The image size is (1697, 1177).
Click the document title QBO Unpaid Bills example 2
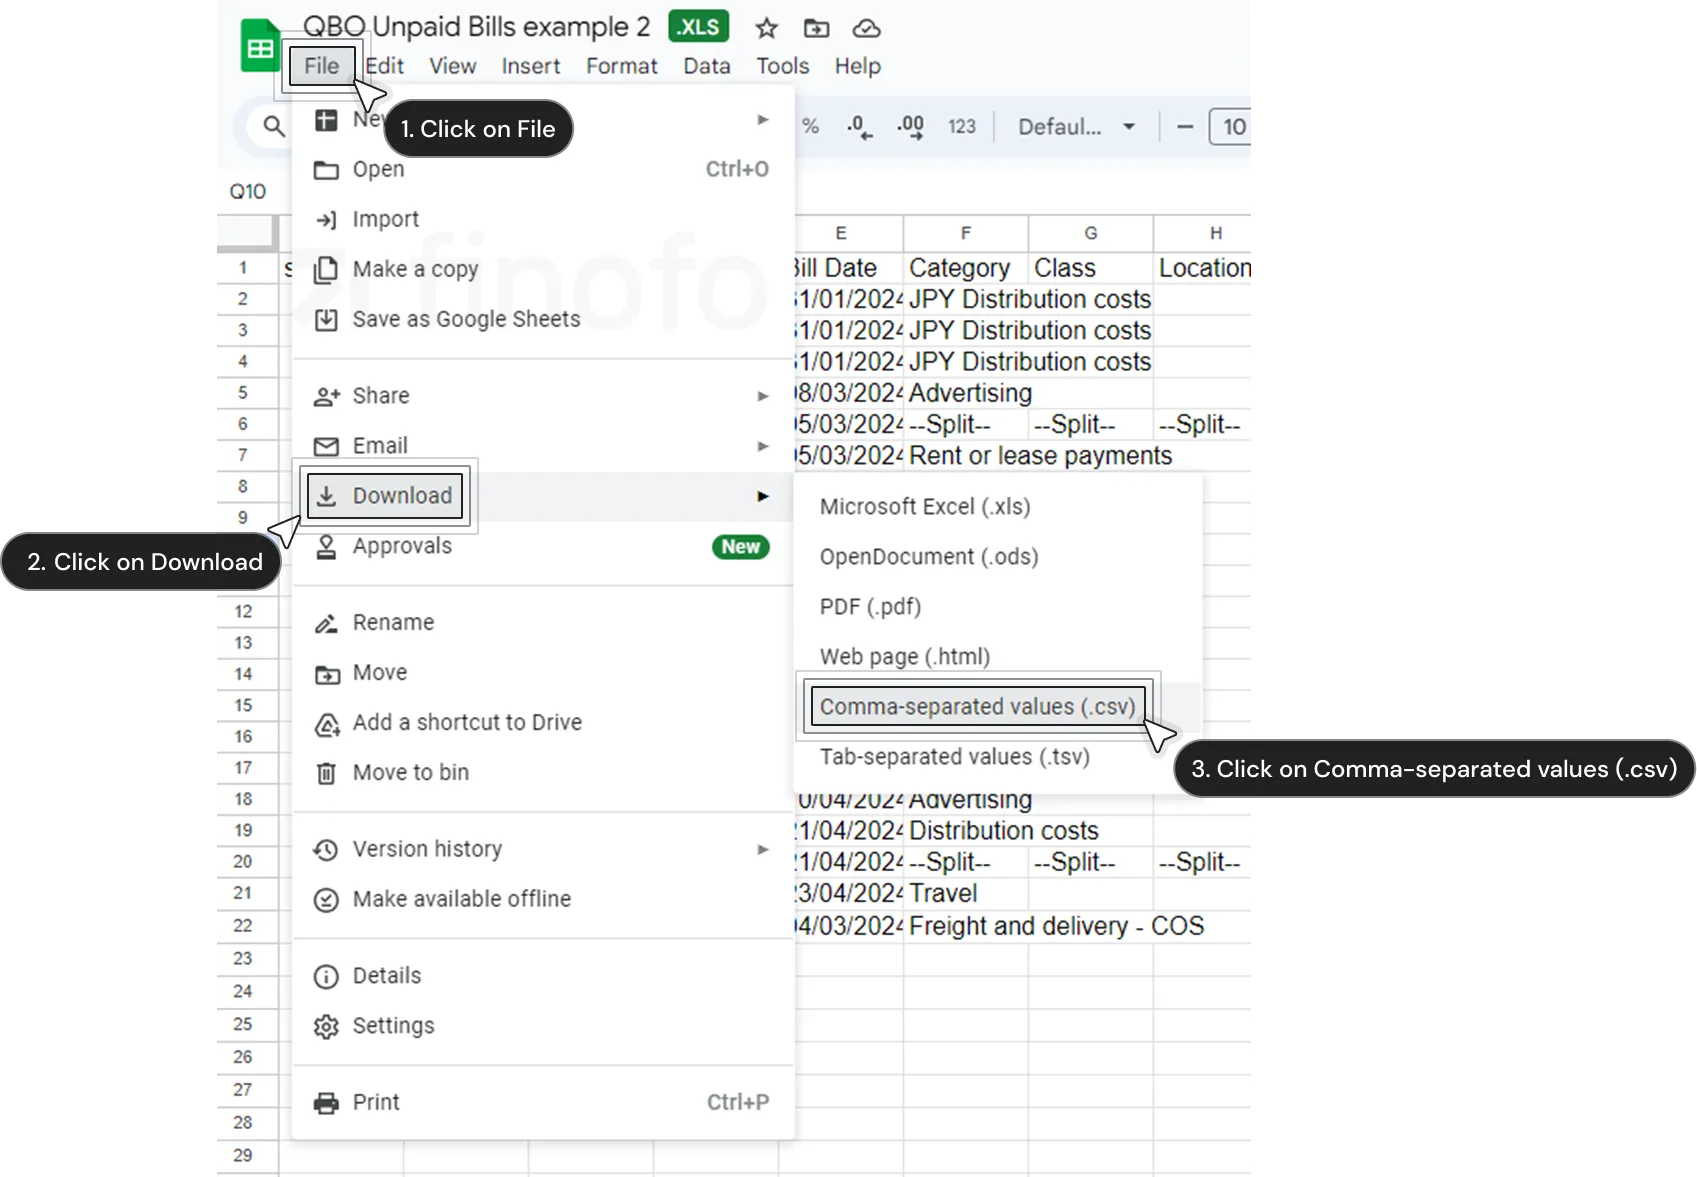(477, 27)
